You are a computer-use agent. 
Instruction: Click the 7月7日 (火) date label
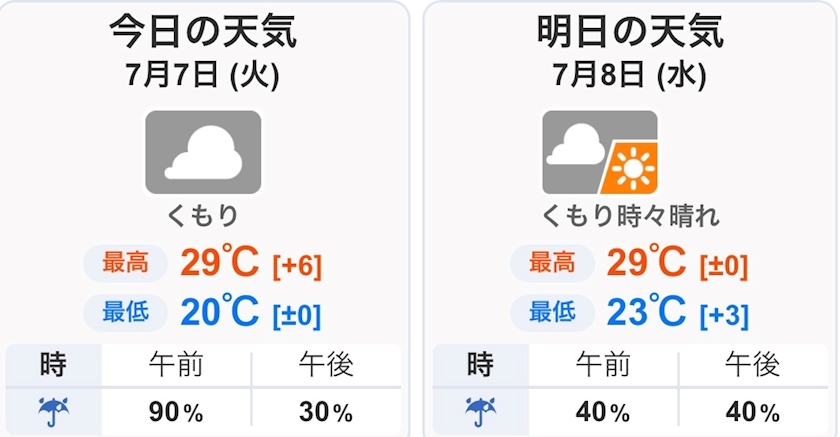pos(203,76)
